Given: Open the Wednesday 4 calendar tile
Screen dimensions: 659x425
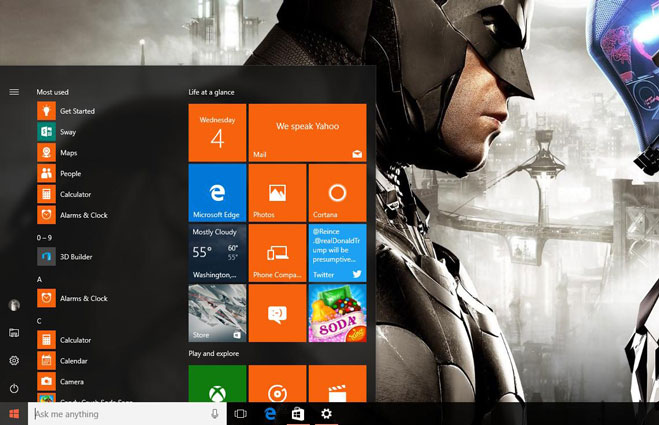Looking at the screenshot, I should coord(217,133).
